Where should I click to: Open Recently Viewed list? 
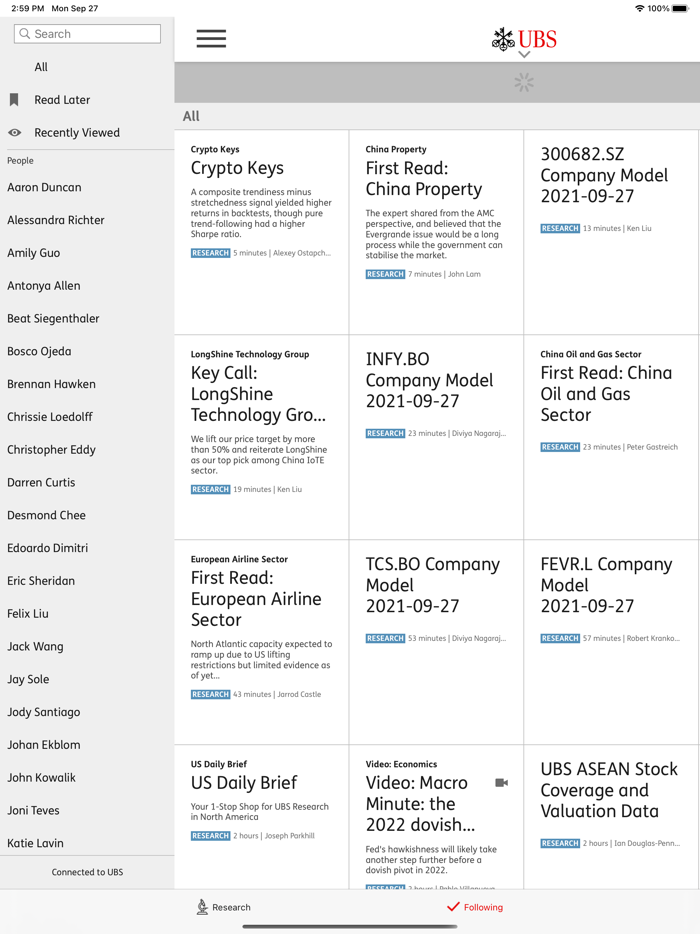[77, 133]
